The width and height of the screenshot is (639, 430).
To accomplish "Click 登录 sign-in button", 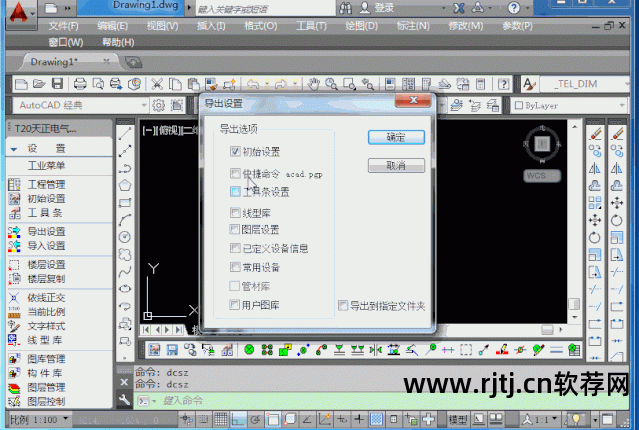I will pos(384,7).
